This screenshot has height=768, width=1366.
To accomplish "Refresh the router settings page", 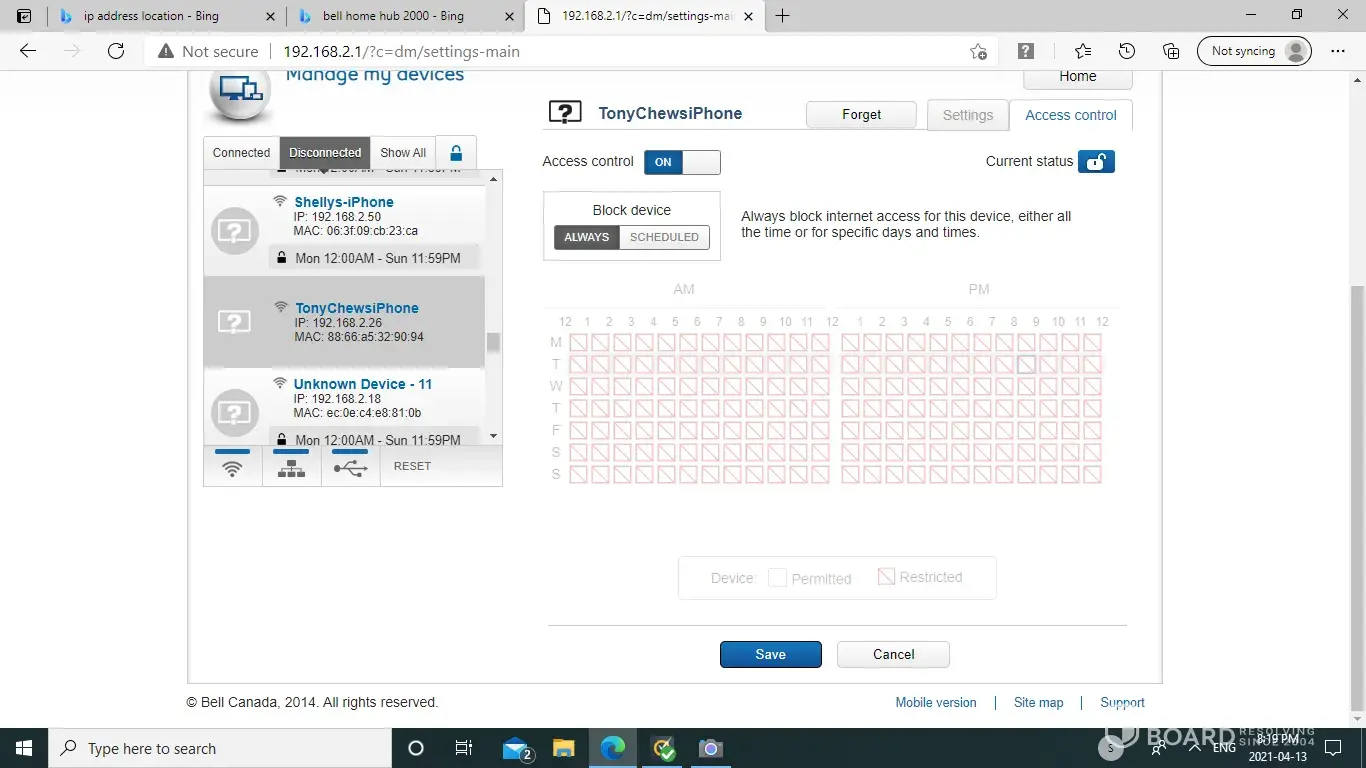I will pyautogui.click(x=116, y=51).
